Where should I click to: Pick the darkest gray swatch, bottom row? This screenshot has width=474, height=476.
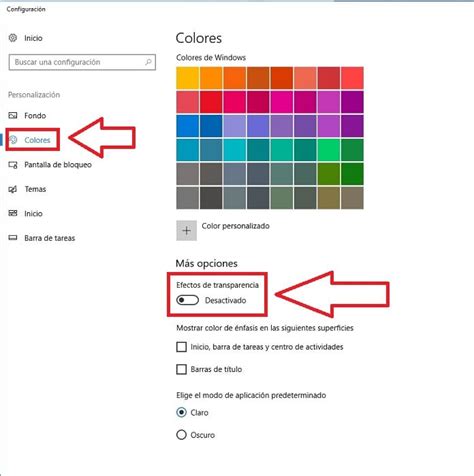tap(211, 198)
